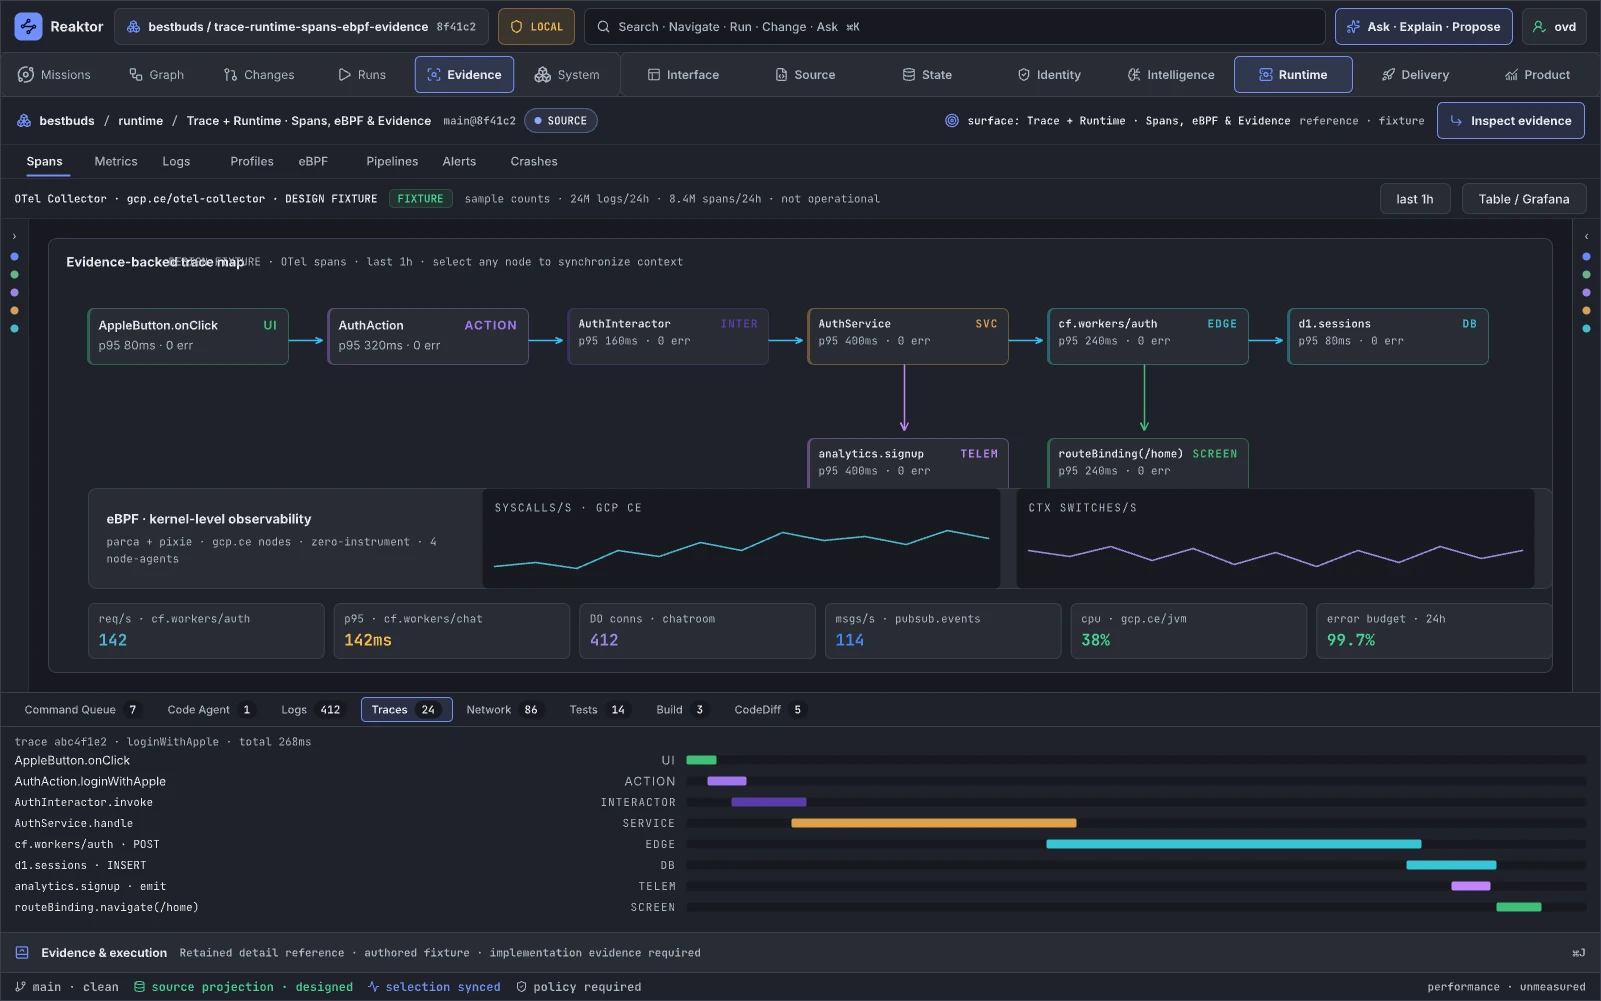Screen dimensions: 1601x1001
Task: Click the policy required shield icon
Action: (521, 987)
